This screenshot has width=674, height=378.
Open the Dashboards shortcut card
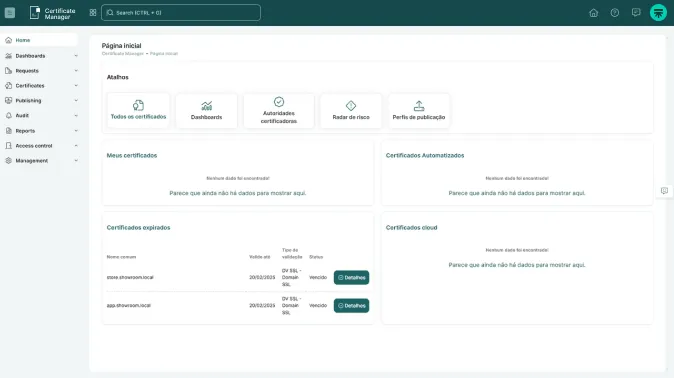[x=206, y=111]
